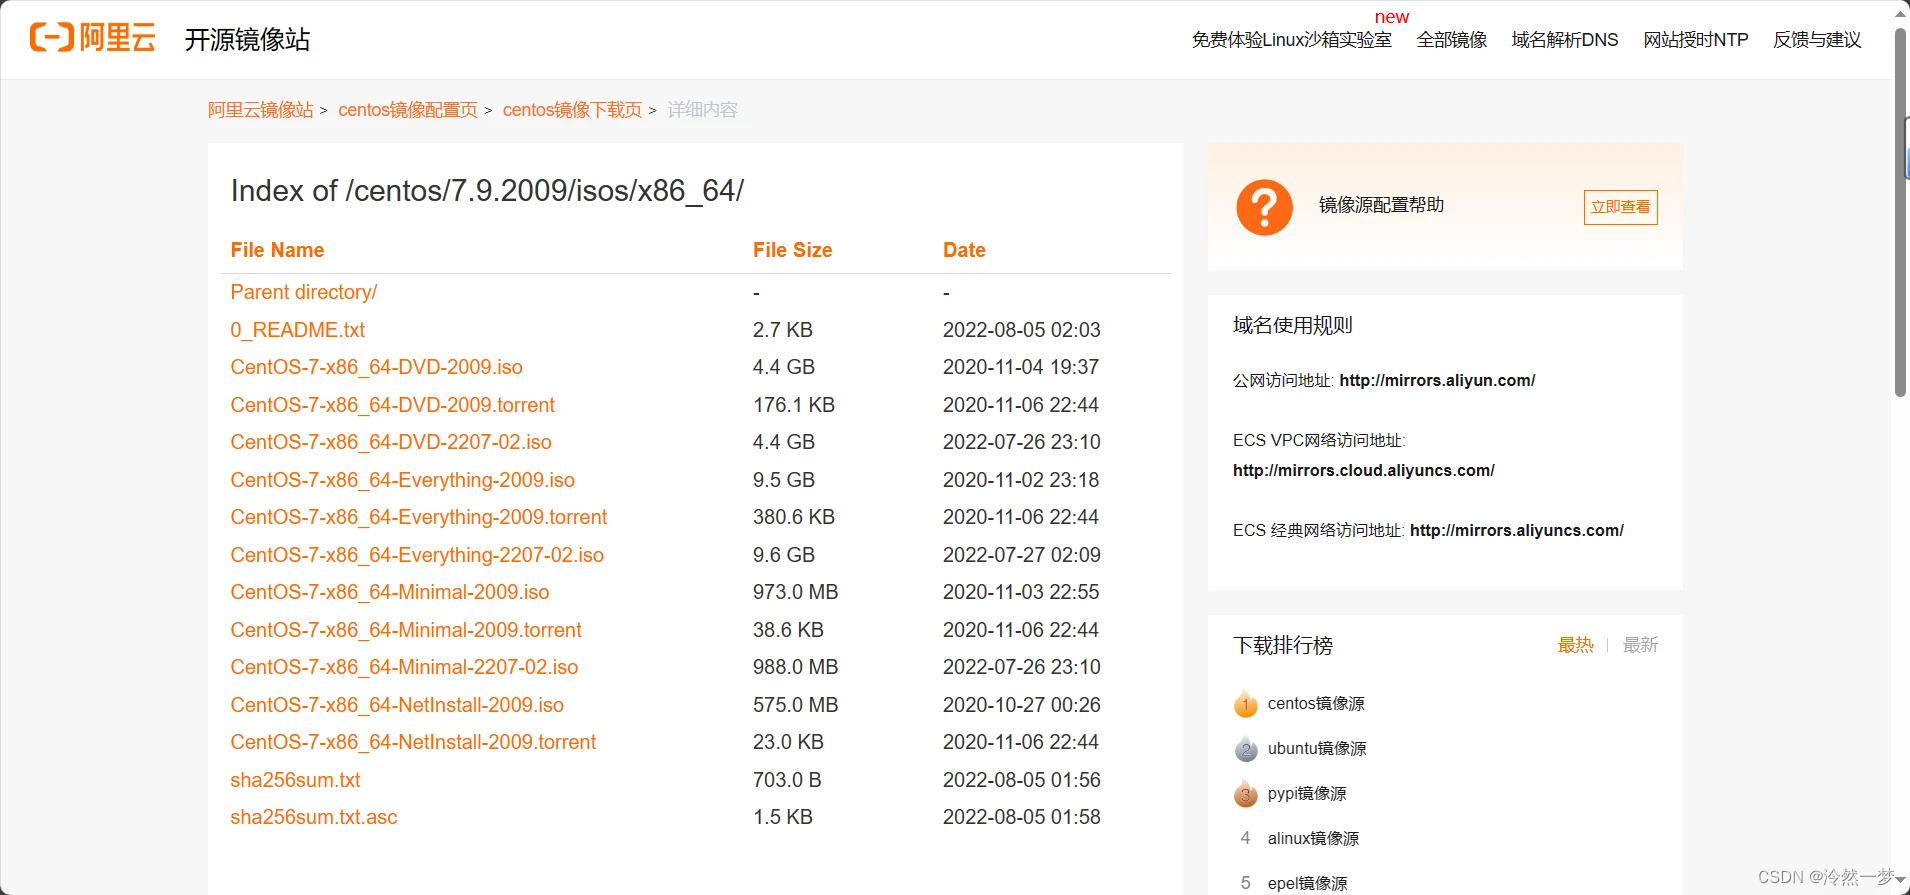Open the 全部镜像 menu item
Image resolution: width=1910 pixels, height=895 pixels.
coord(1451,40)
